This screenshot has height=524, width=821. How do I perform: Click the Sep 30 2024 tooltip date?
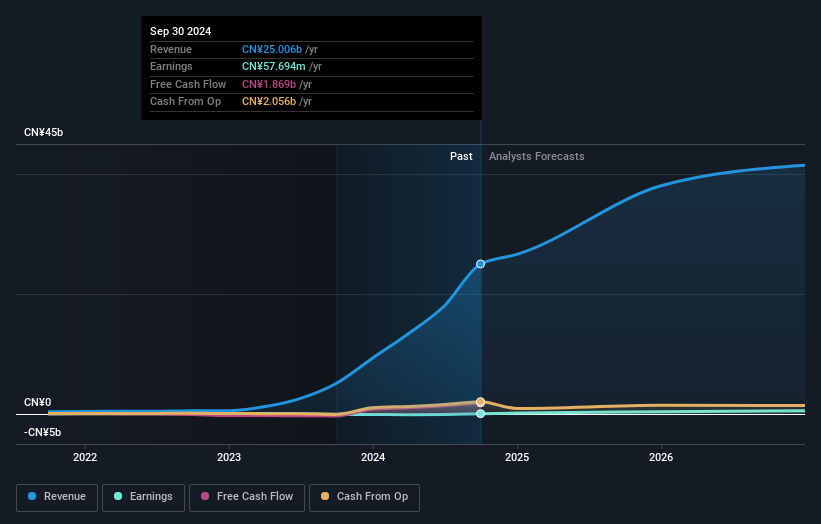(181, 31)
